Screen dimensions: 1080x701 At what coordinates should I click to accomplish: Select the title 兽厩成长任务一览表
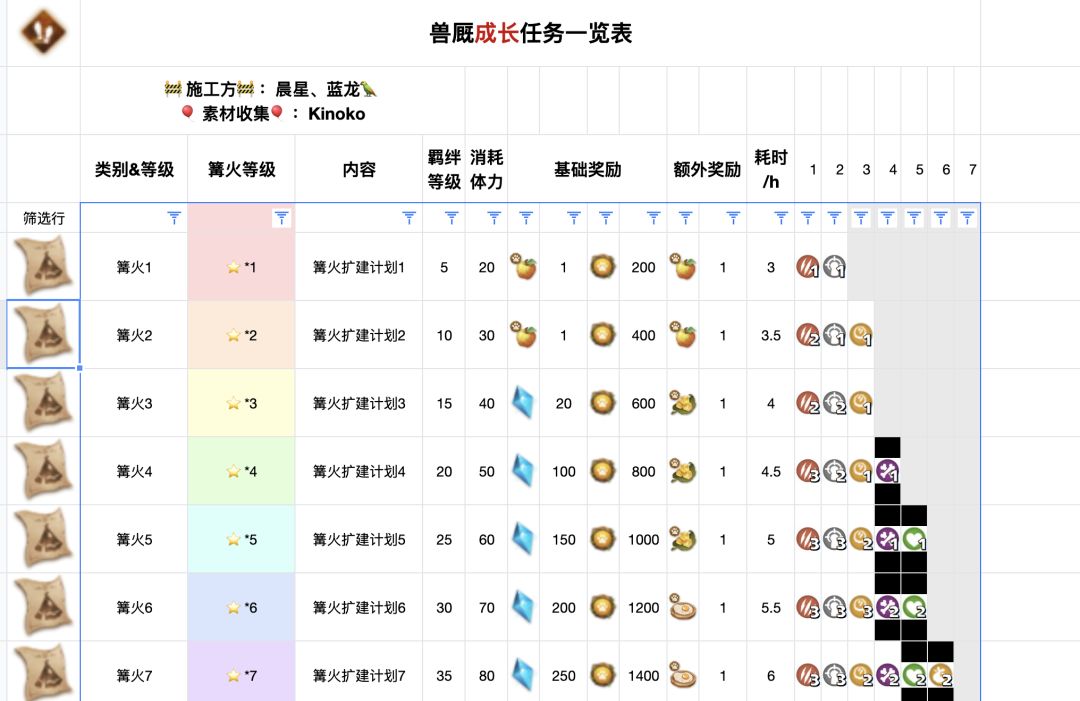[x=530, y=32]
